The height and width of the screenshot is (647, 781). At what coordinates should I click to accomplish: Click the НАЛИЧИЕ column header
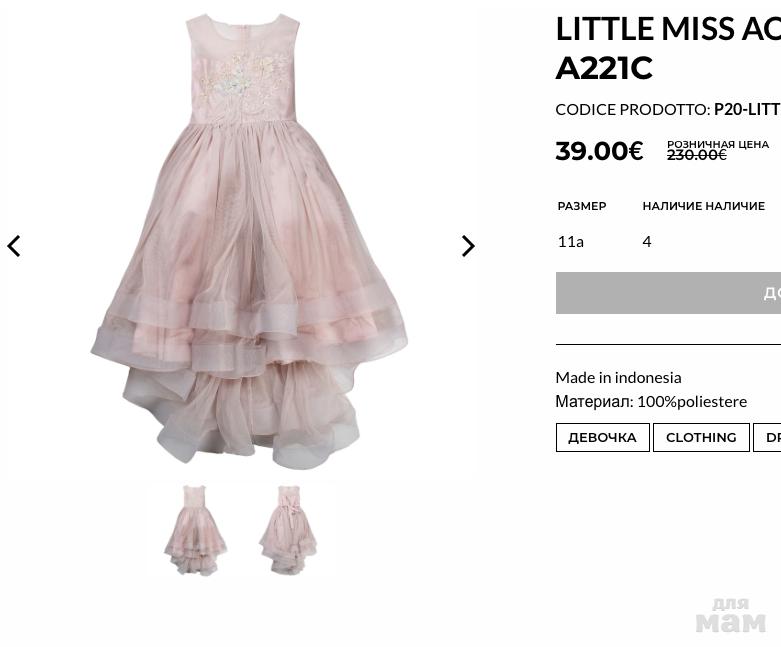pyautogui.click(x=703, y=206)
